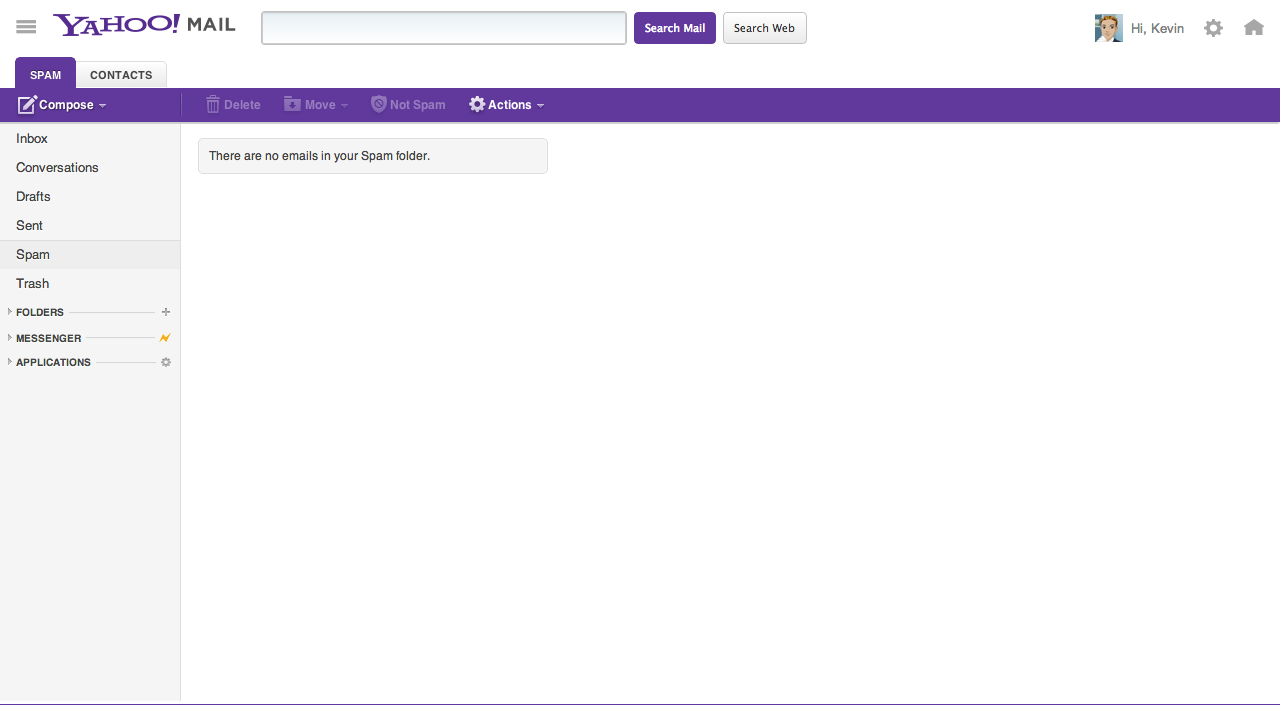The height and width of the screenshot is (705, 1280).
Task: Select the Delete trash icon
Action: (211, 104)
